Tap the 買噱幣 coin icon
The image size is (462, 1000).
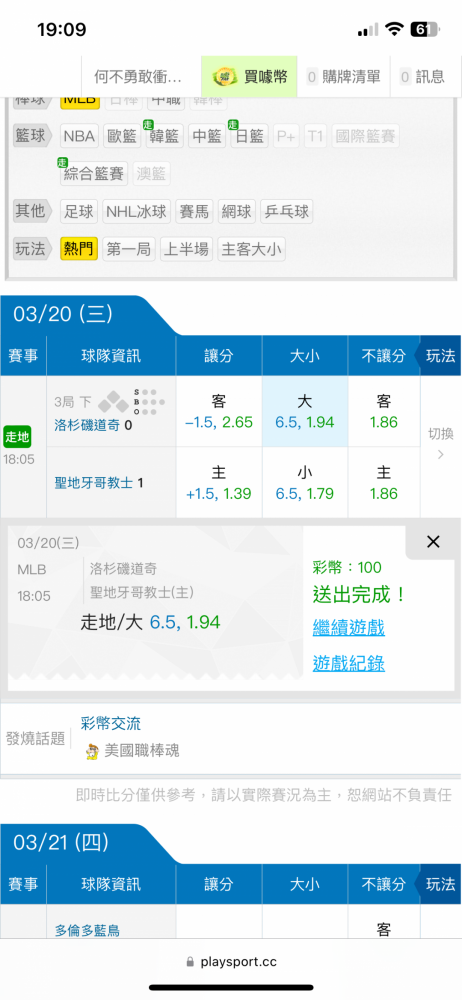point(223,77)
